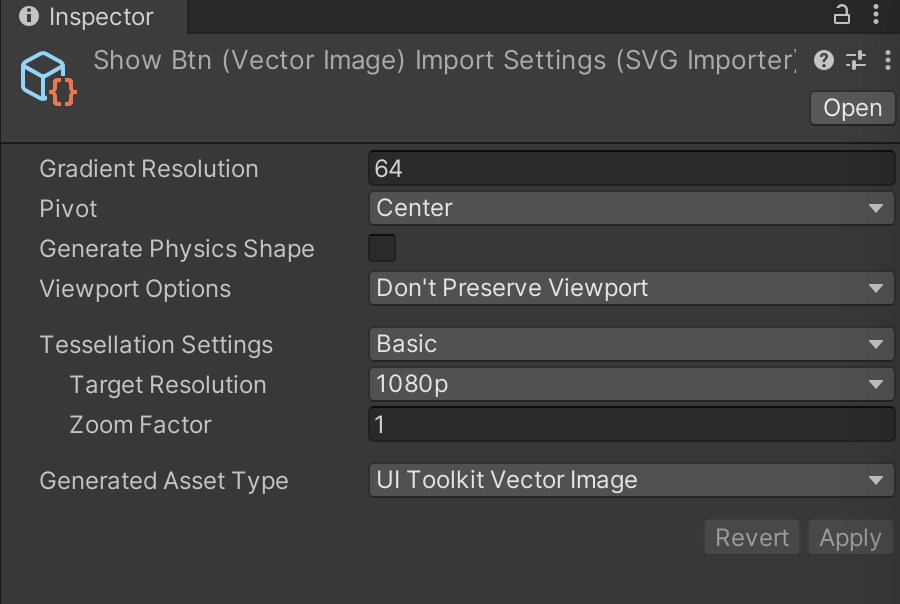Image resolution: width=900 pixels, height=604 pixels.
Task: Click the Revert button
Action: point(752,538)
